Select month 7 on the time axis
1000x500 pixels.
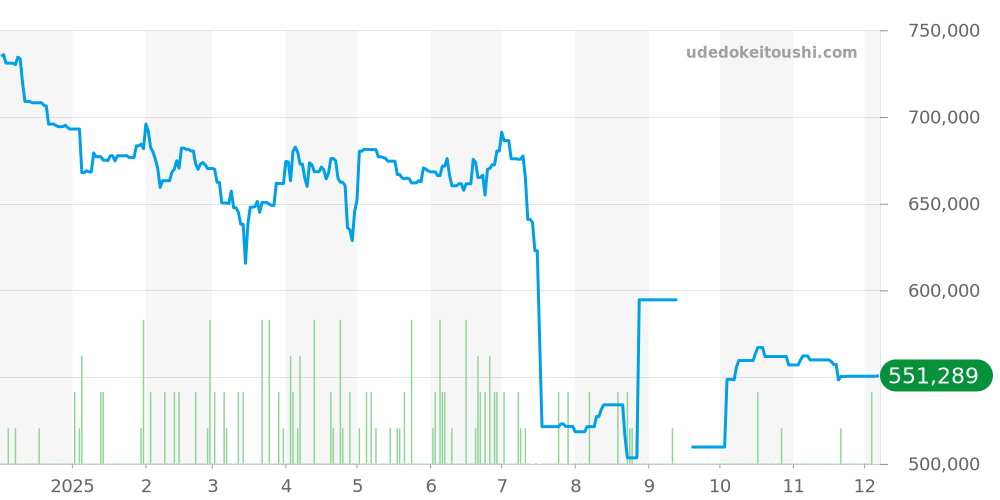502,486
